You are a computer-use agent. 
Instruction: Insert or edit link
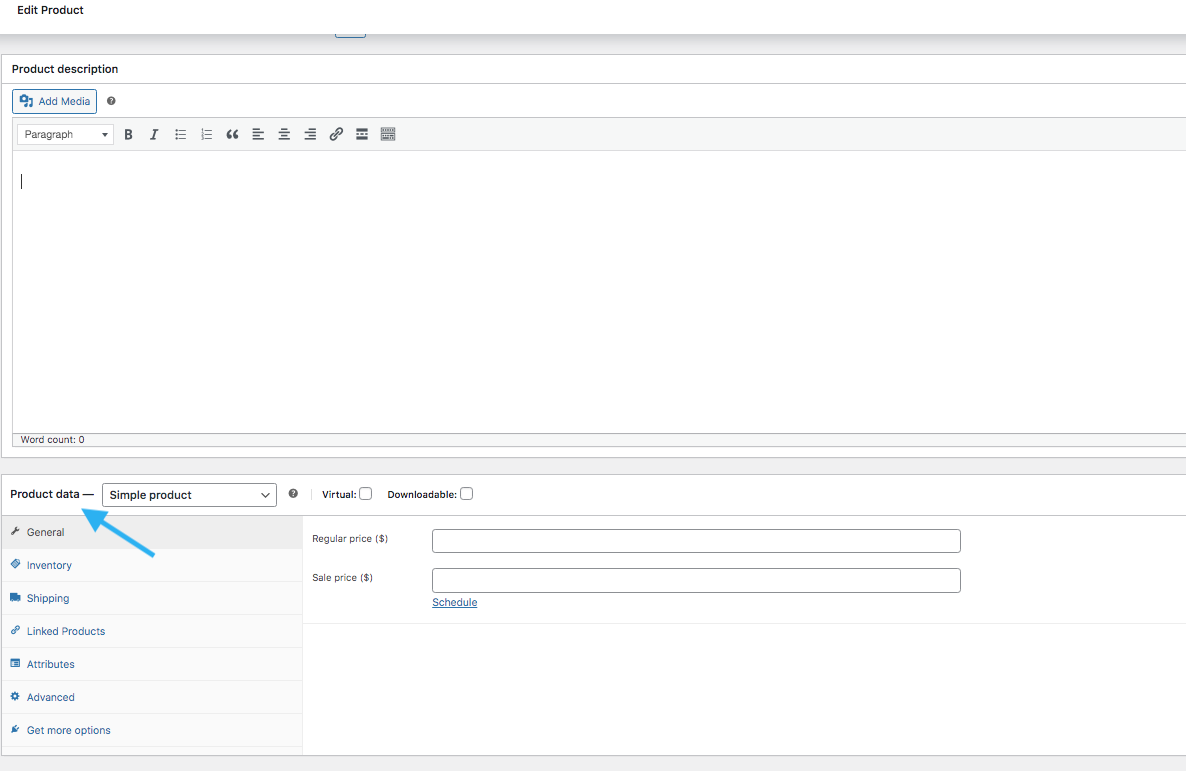[x=336, y=135]
